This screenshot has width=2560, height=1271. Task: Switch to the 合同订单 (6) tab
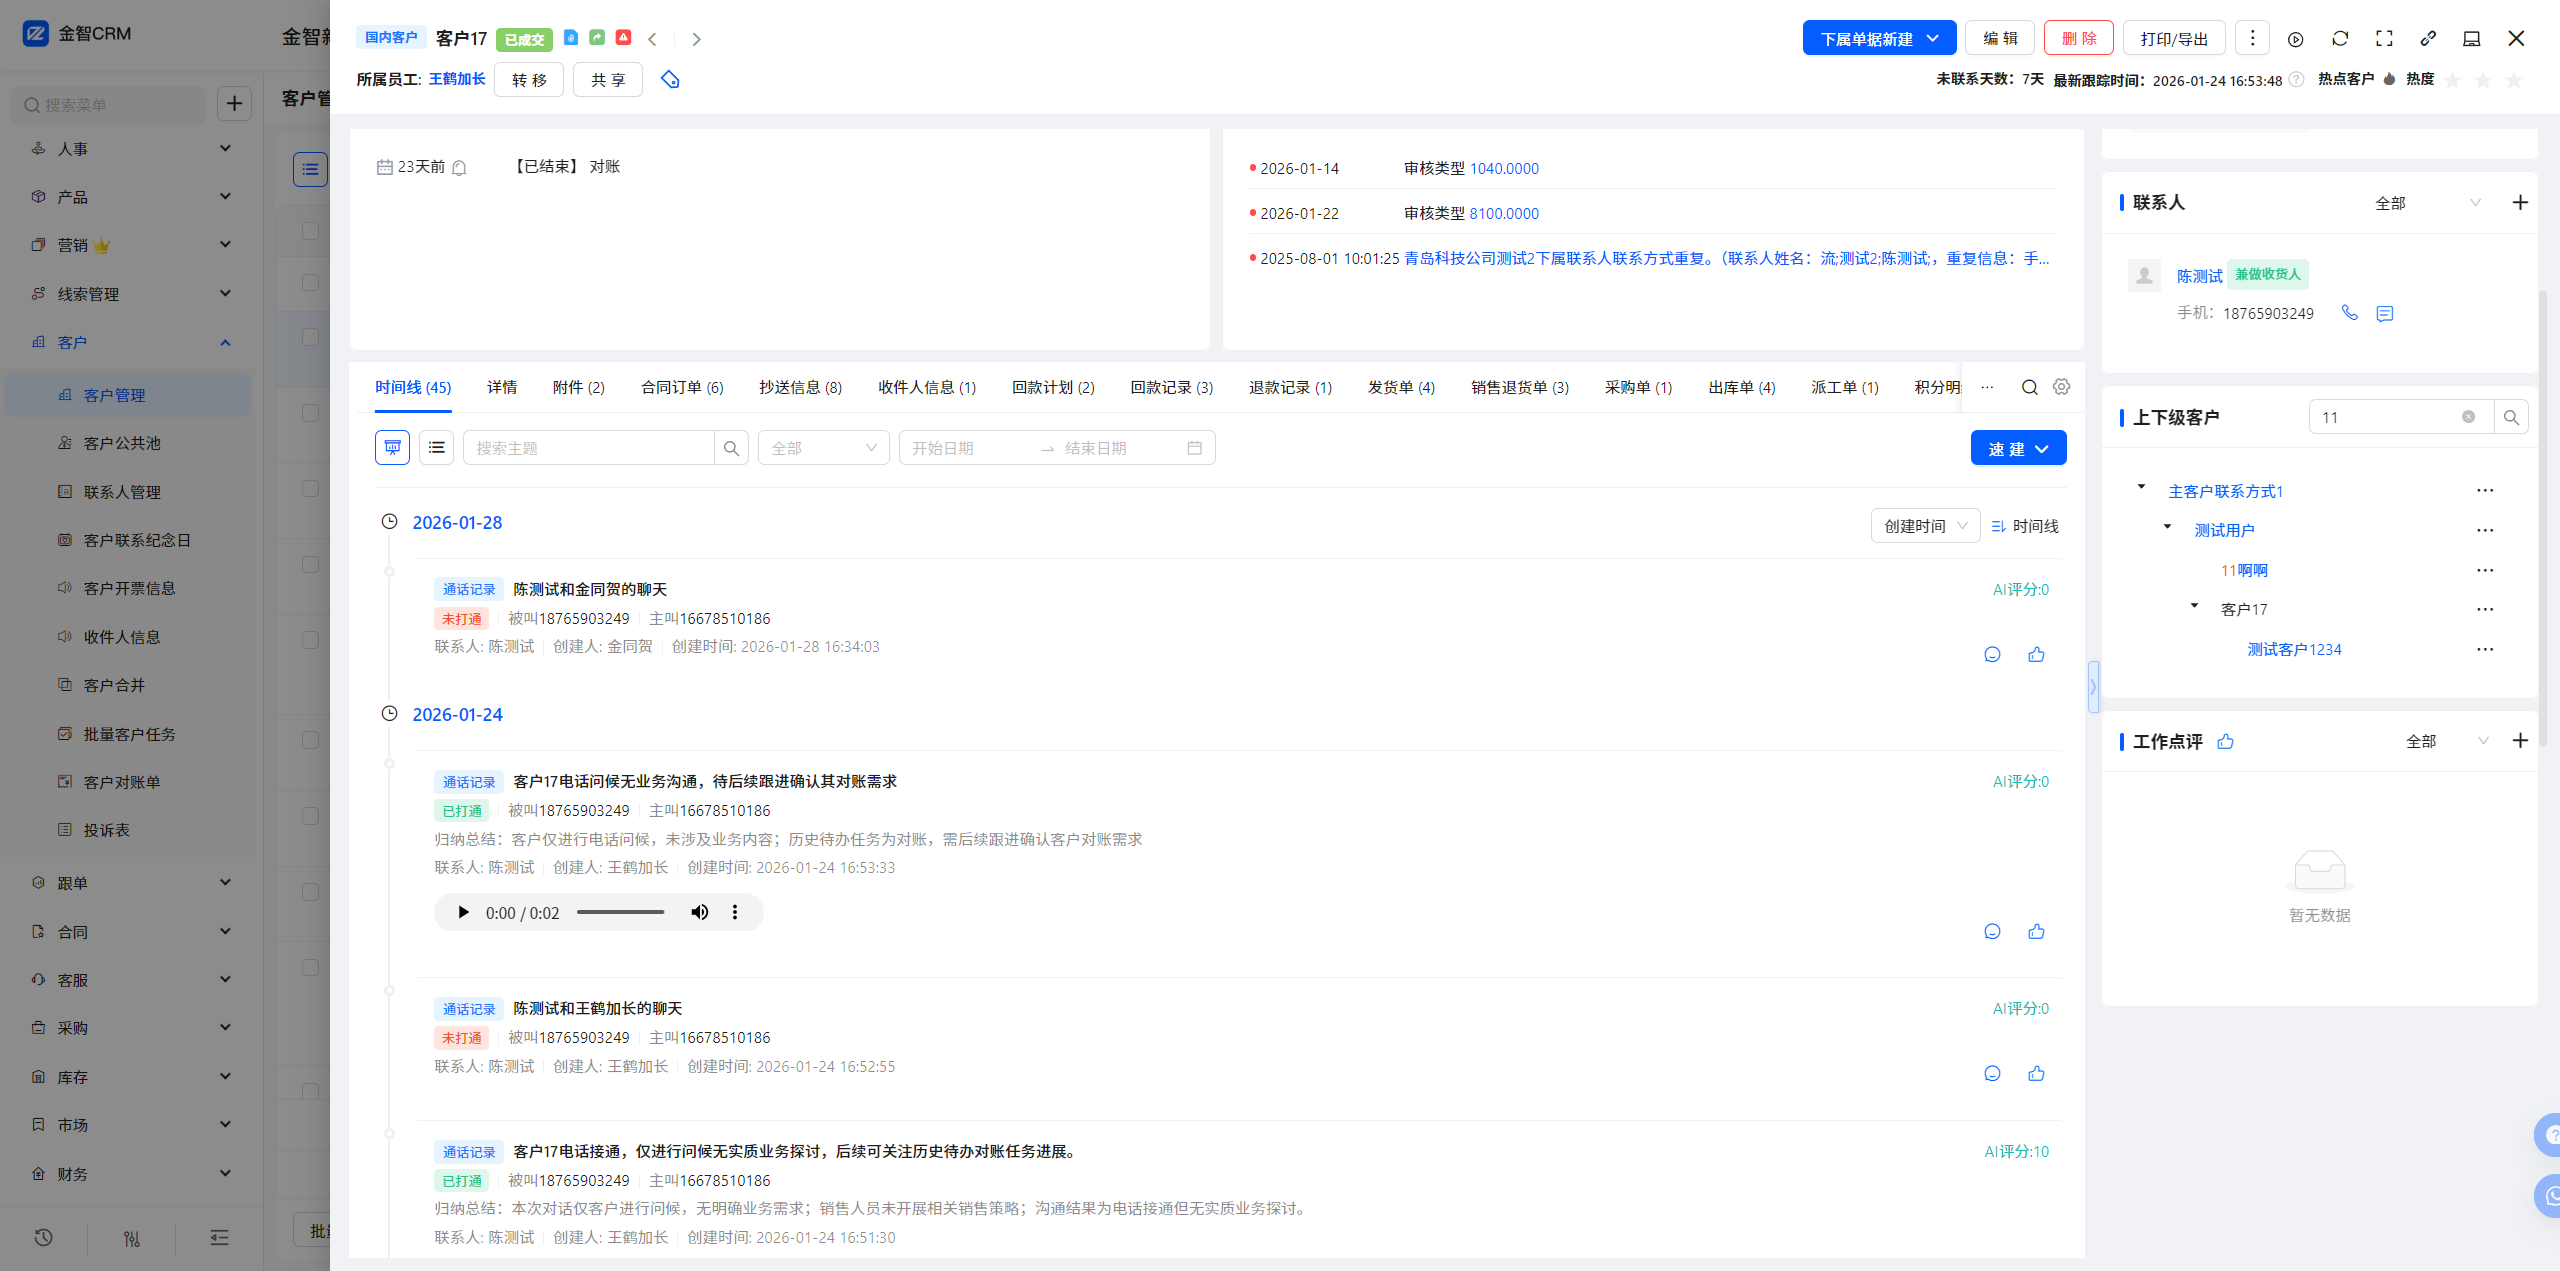(x=682, y=387)
